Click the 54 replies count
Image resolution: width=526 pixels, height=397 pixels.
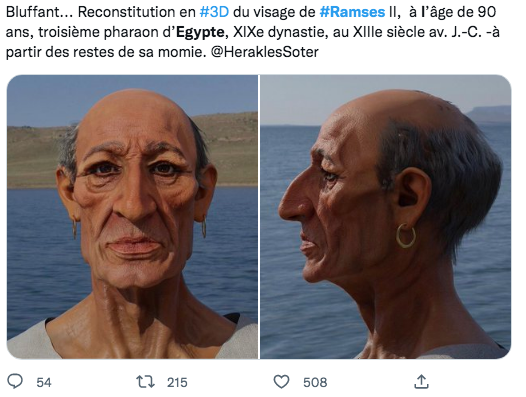(x=44, y=383)
